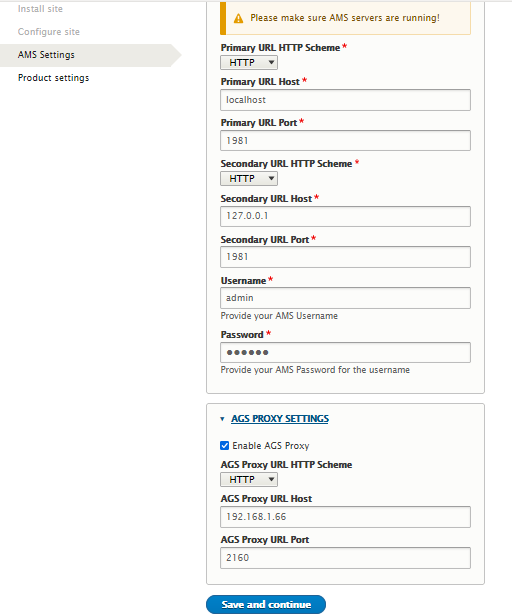512x615 pixels.
Task: Toggle the Enable AGS Proxy checkbox
Action: pos(224,446)
